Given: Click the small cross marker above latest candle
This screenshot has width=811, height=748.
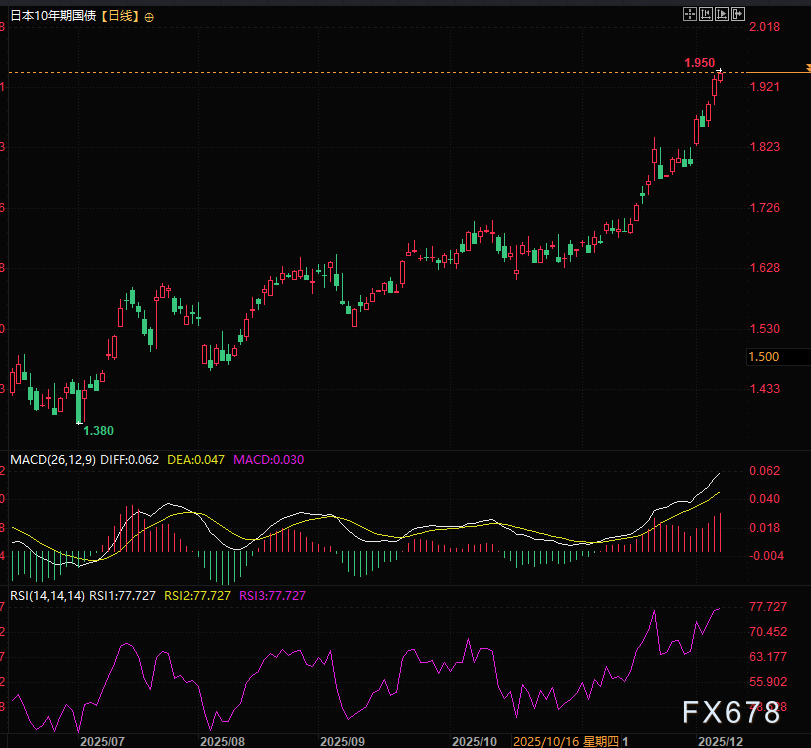Looking at the screenshot, I should (x=720, y=70).
